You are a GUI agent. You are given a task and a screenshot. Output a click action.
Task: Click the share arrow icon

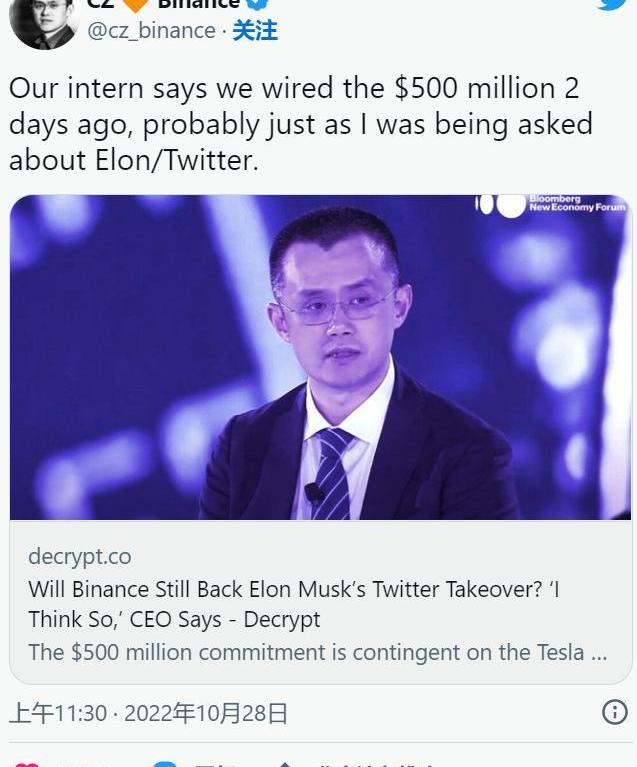(284, 764)
